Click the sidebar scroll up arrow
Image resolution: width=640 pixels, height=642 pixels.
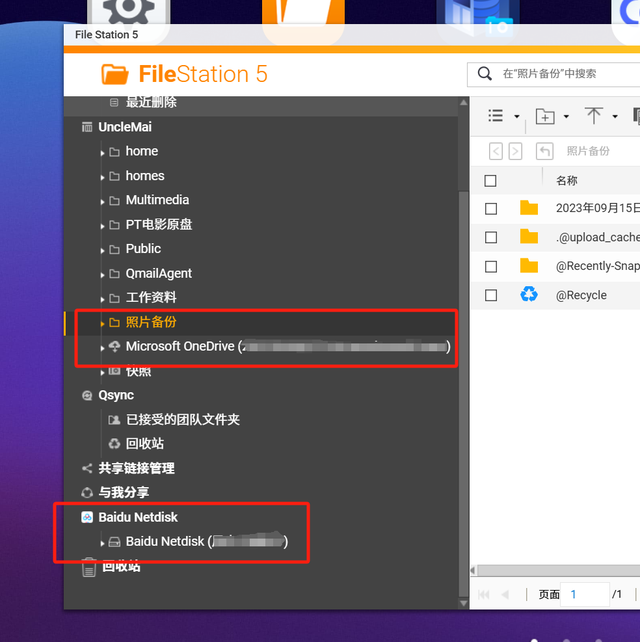[x=464, y=102]
